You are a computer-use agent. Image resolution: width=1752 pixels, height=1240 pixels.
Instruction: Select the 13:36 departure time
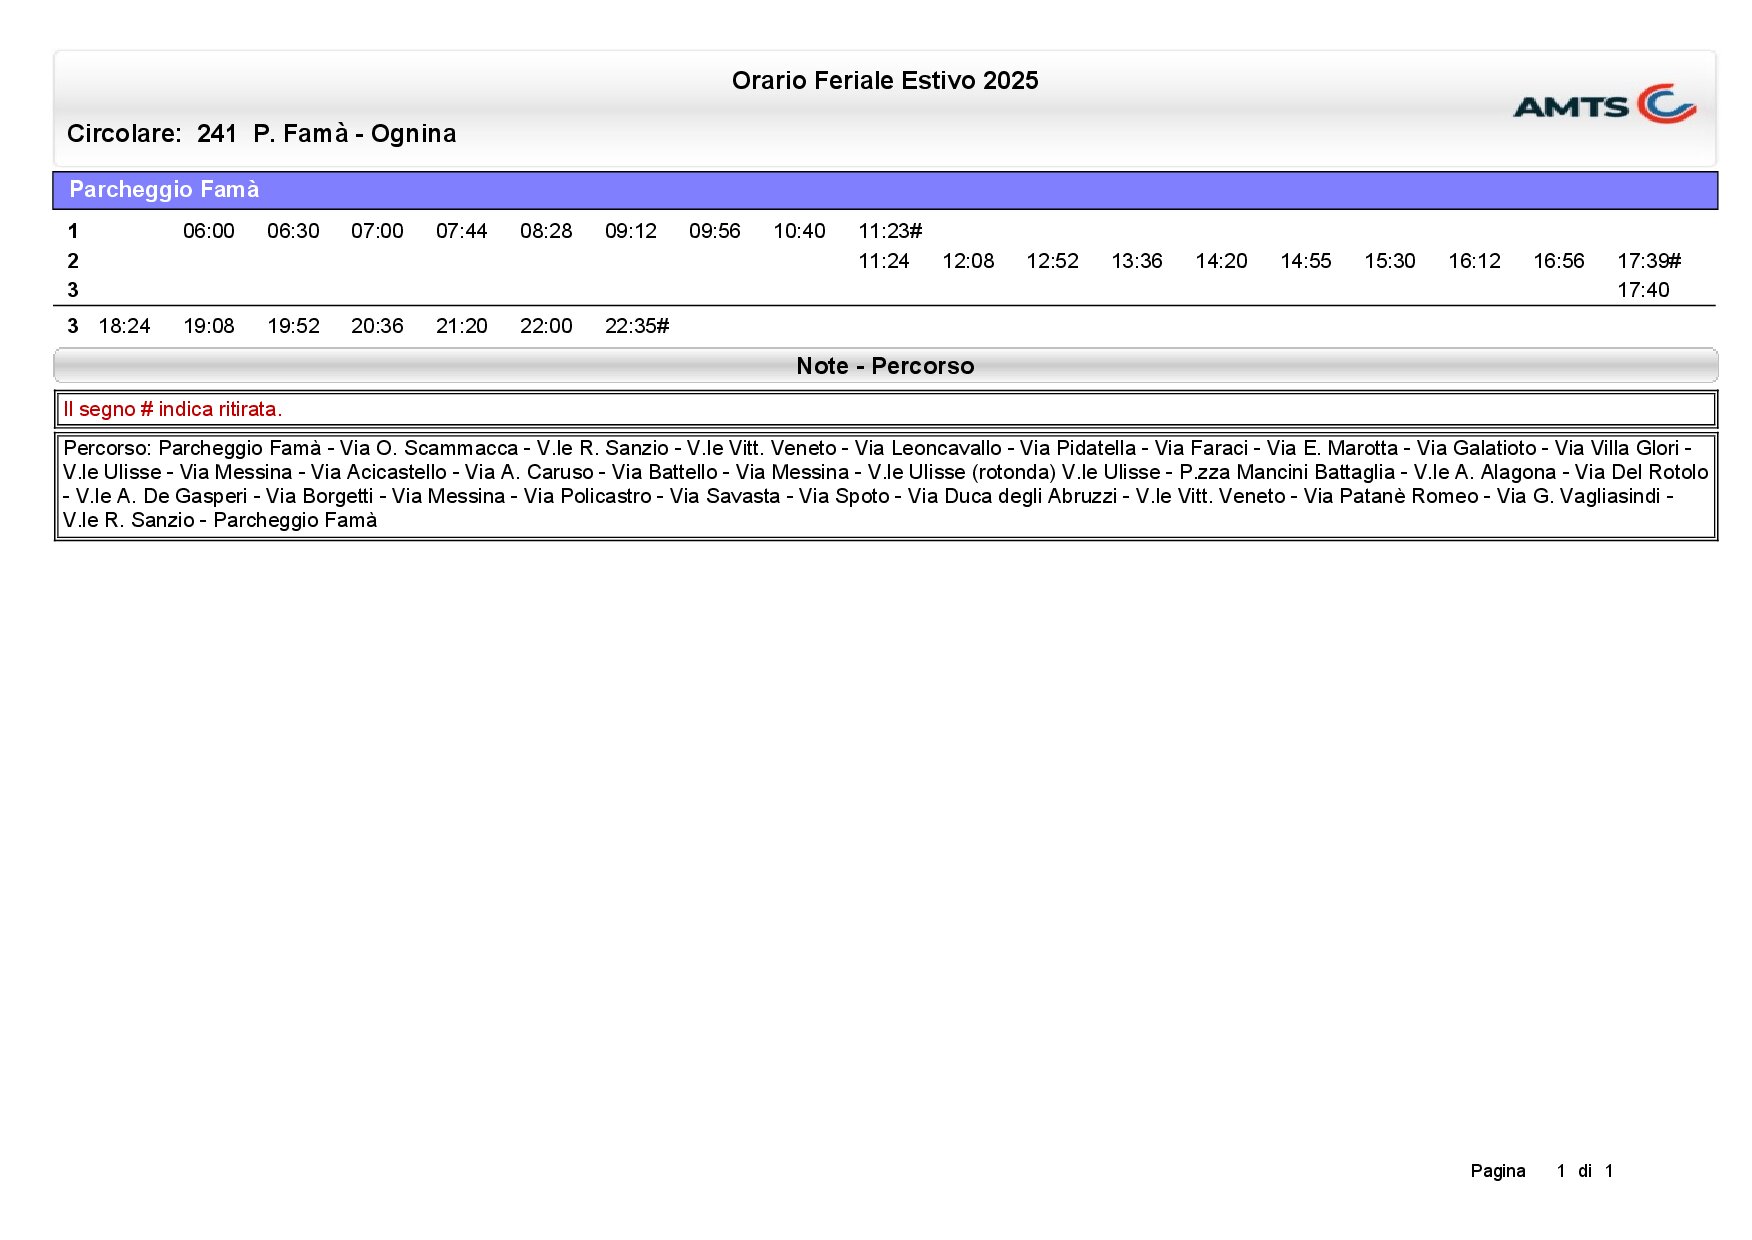(x=1137, y=261)
